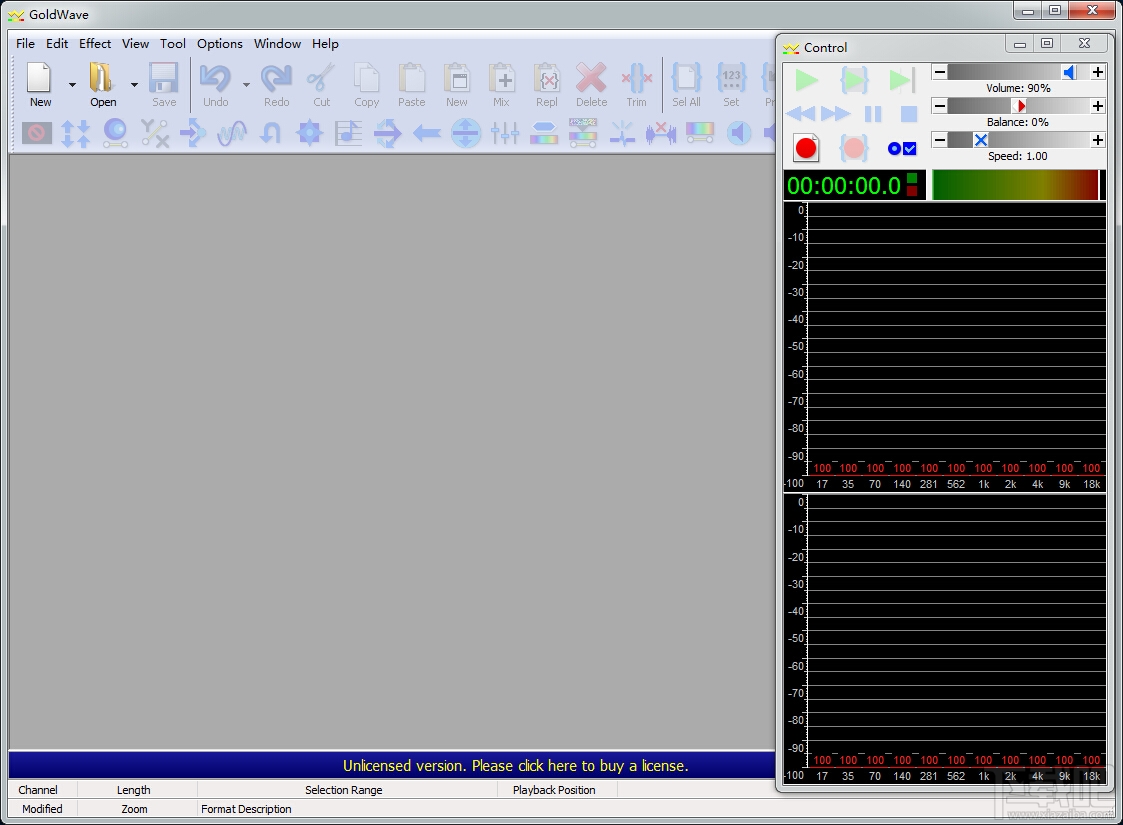This screenshot has width=1123, height=825.
Task: Expand the Undo history dropdown arrow
Action: [x=246, y=85]
